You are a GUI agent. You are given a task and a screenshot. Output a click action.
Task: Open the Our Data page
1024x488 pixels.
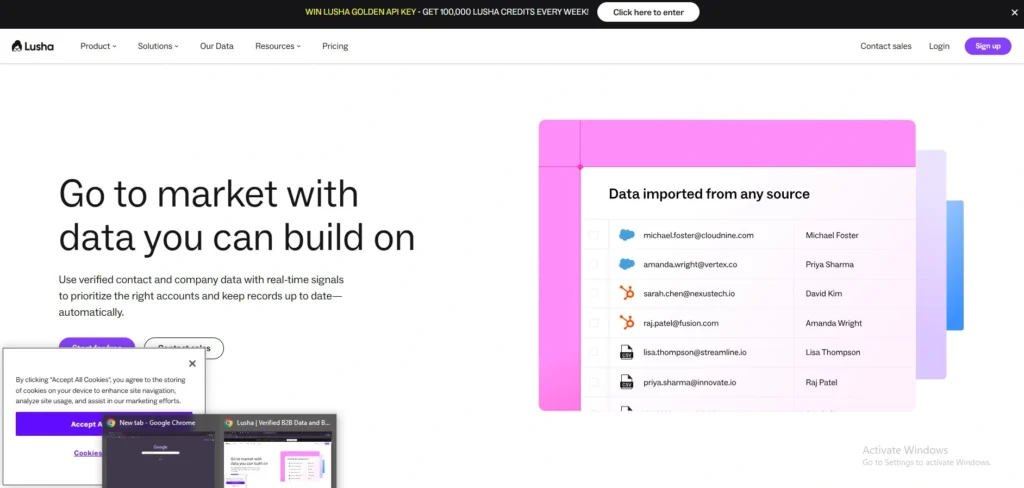pyautogui.click(x=217, y=46)
